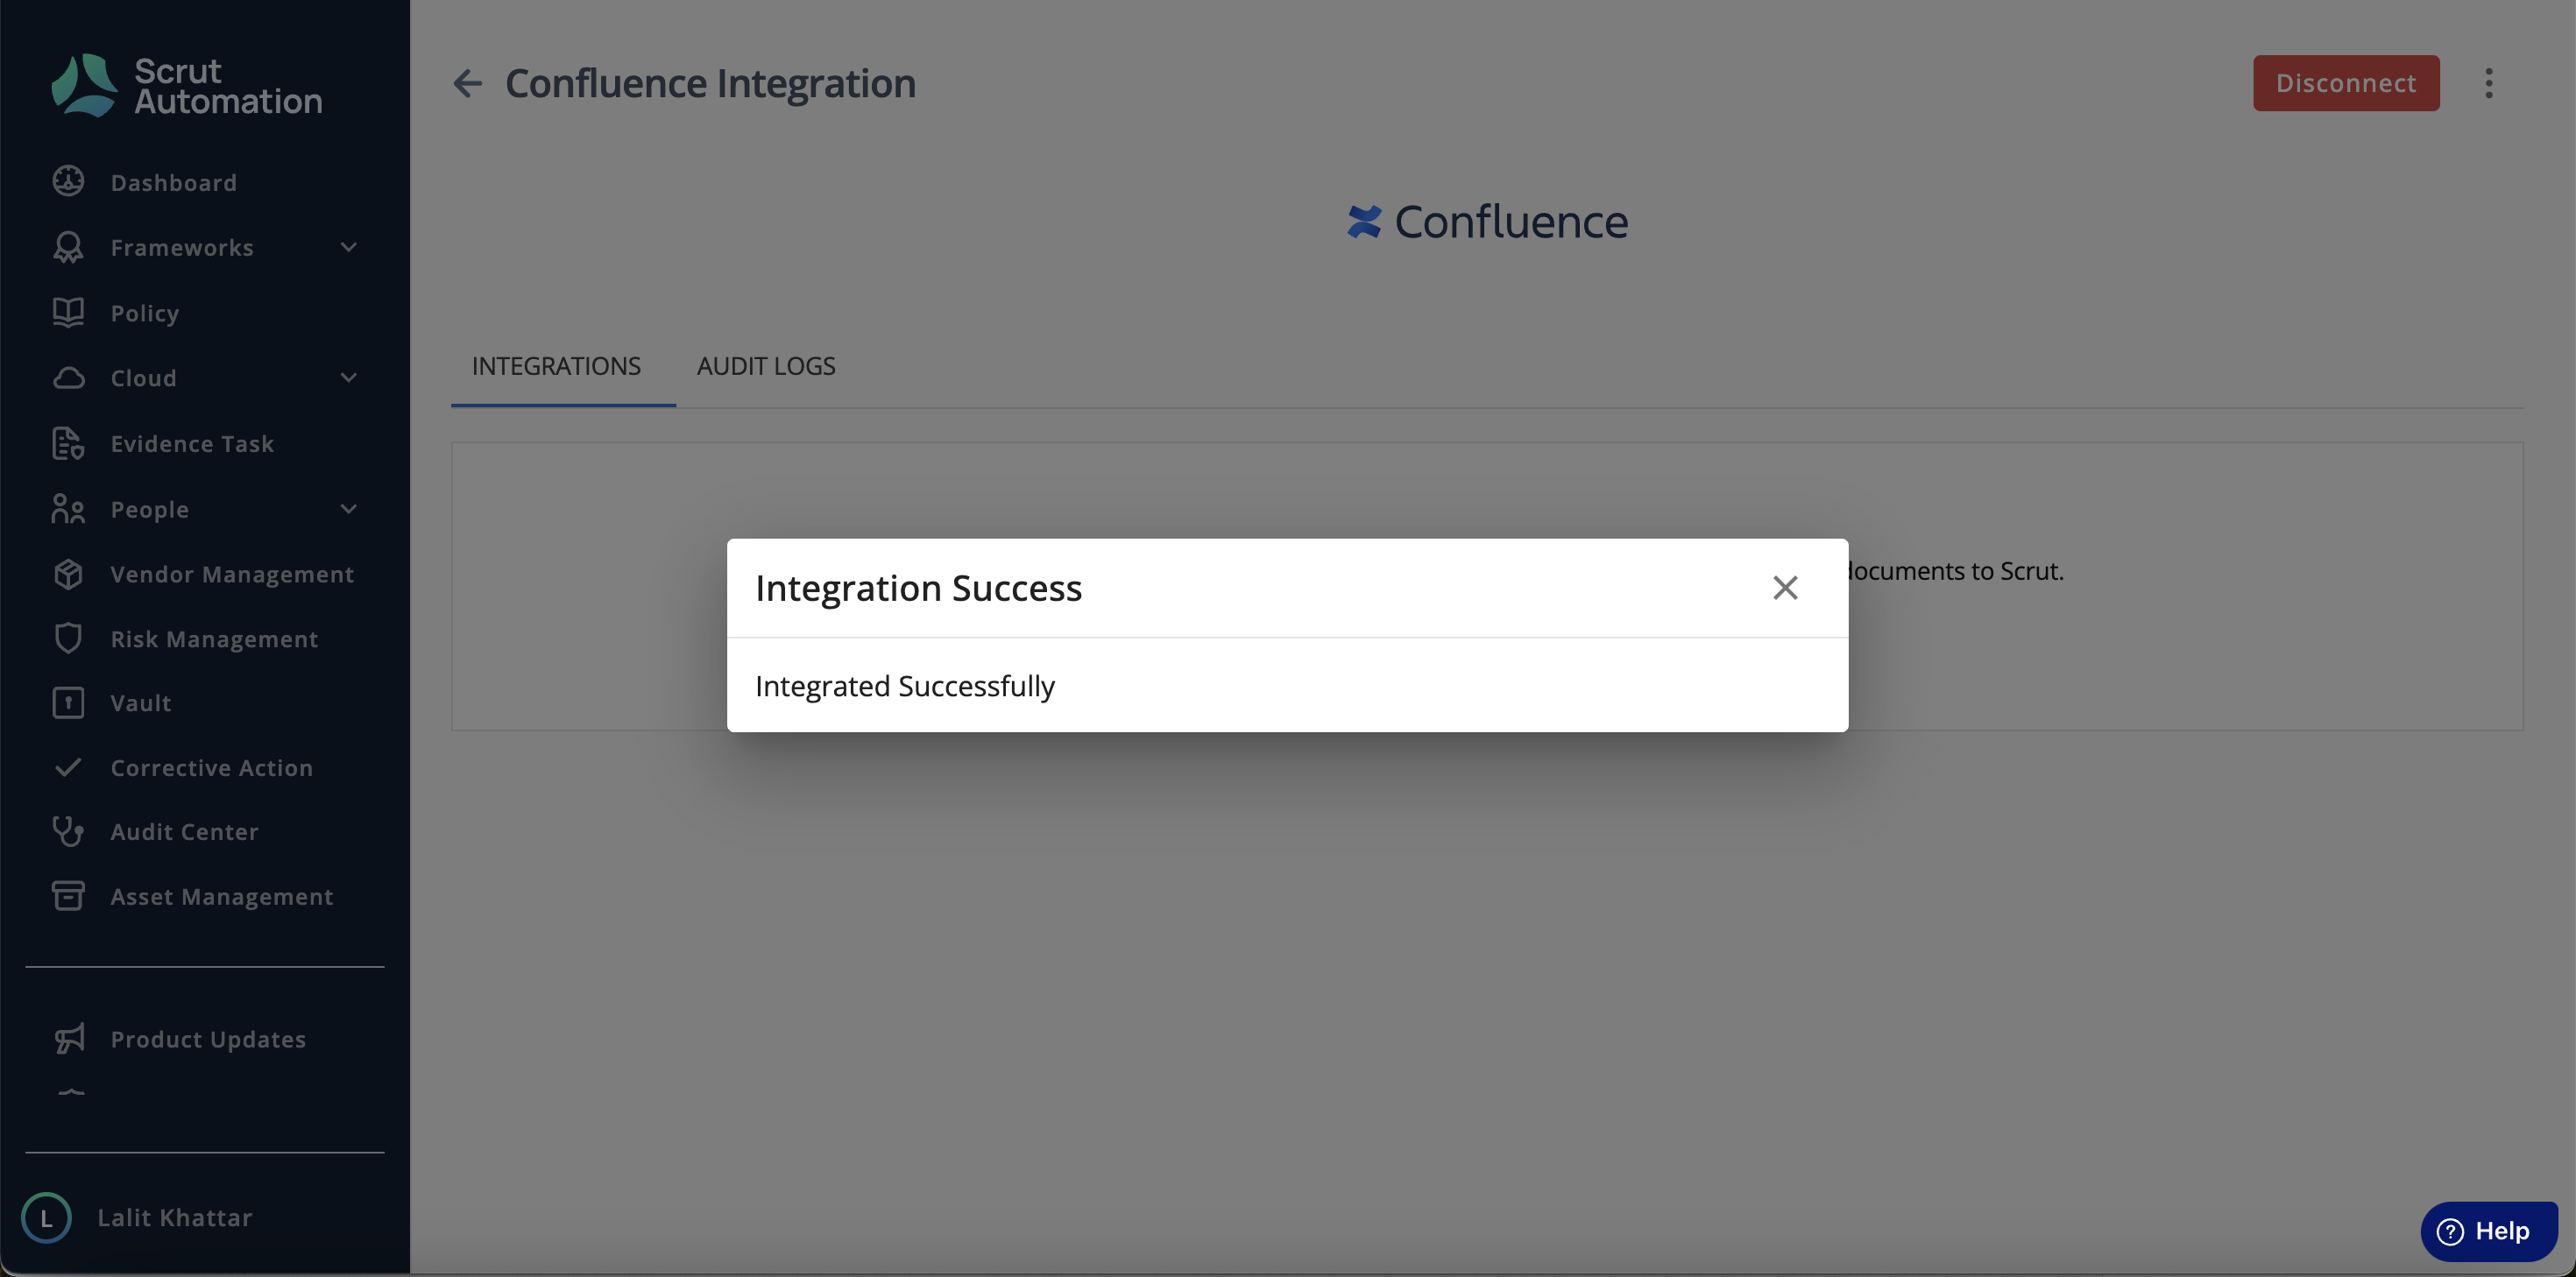Open the Vendor Management cube icon
Screen dimensions: 2576x1277
68,574
